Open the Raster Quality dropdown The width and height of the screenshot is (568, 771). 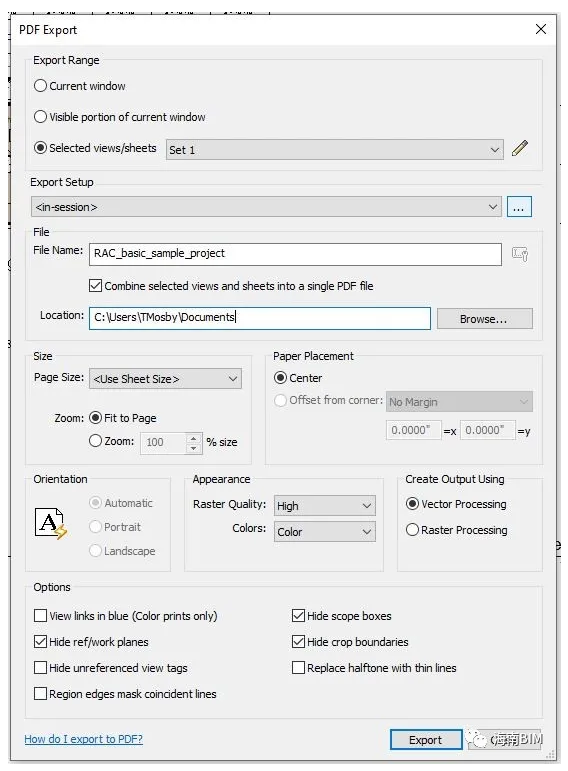tap(325, 505)
